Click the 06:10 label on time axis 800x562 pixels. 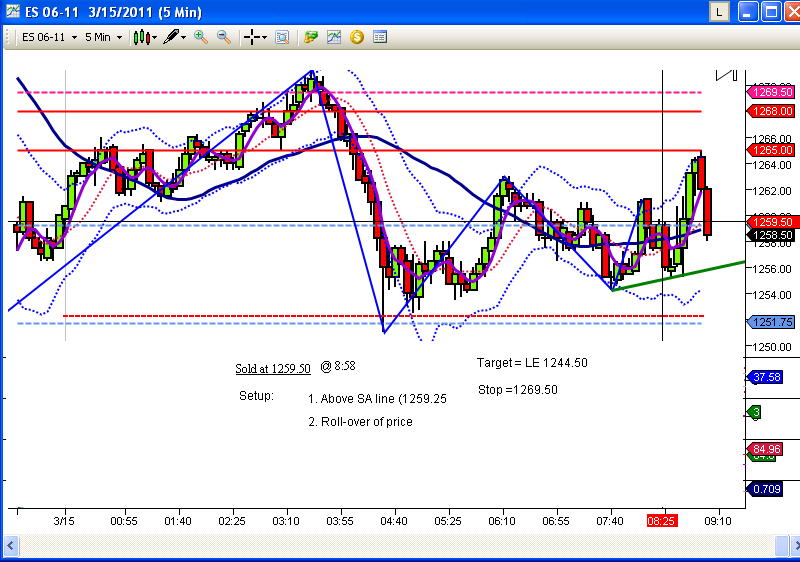tap(502, 521)
